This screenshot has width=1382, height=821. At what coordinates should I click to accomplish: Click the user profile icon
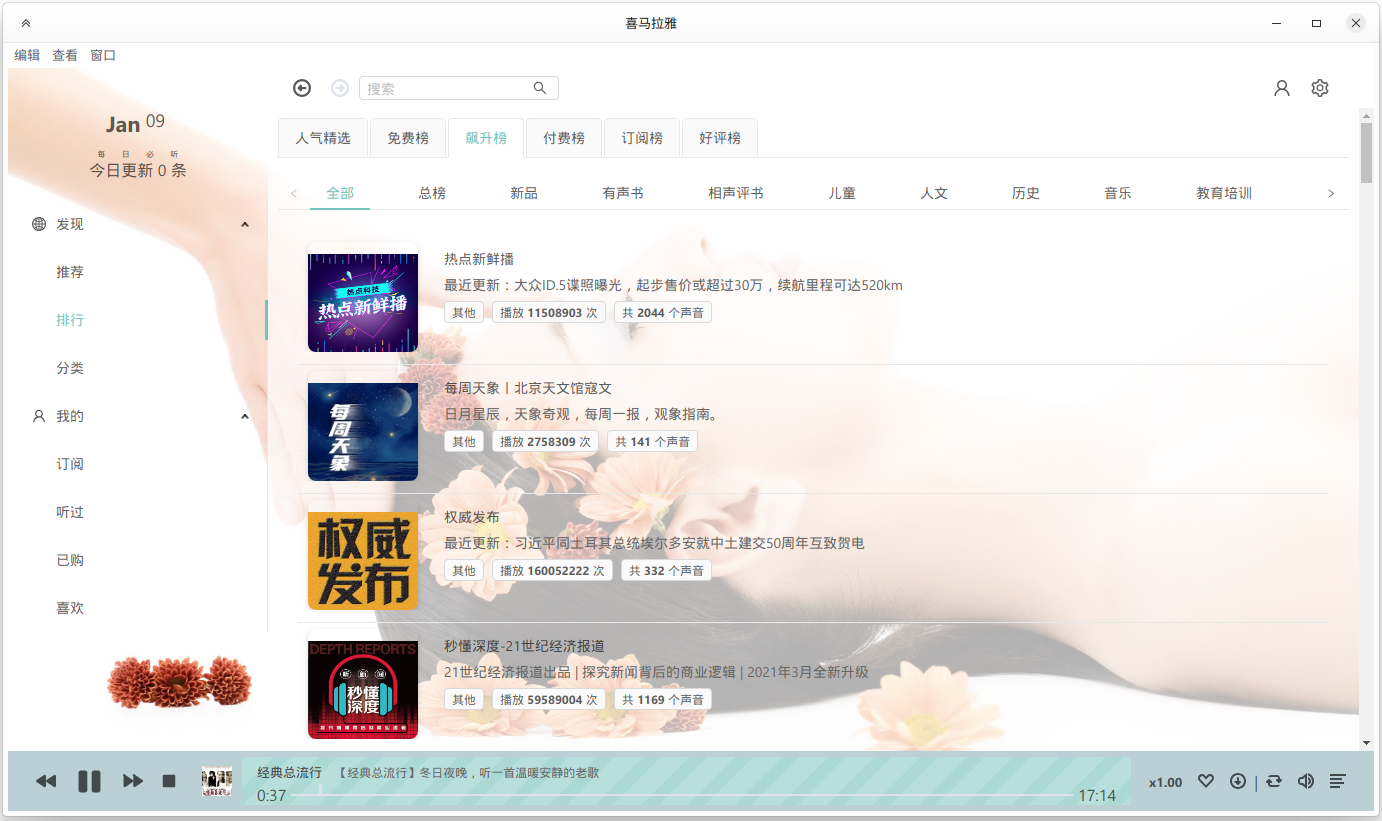pyautogui.click(x=1282, y=88)
